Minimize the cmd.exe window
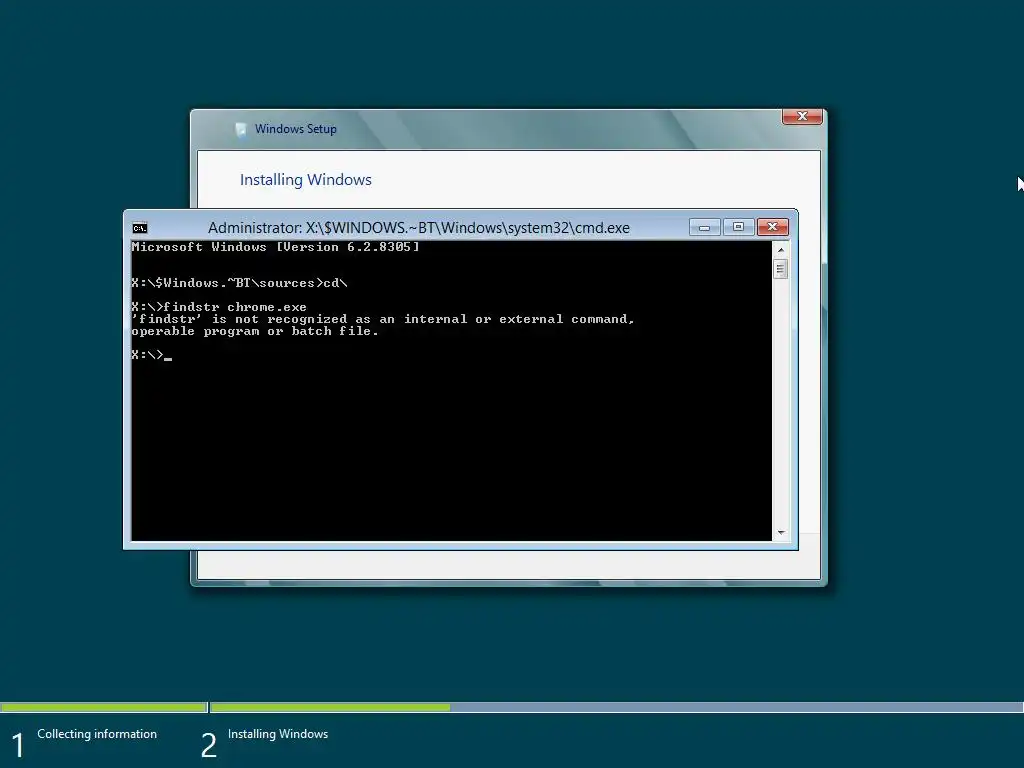1024x768 pixels. [x=705, y=227]
